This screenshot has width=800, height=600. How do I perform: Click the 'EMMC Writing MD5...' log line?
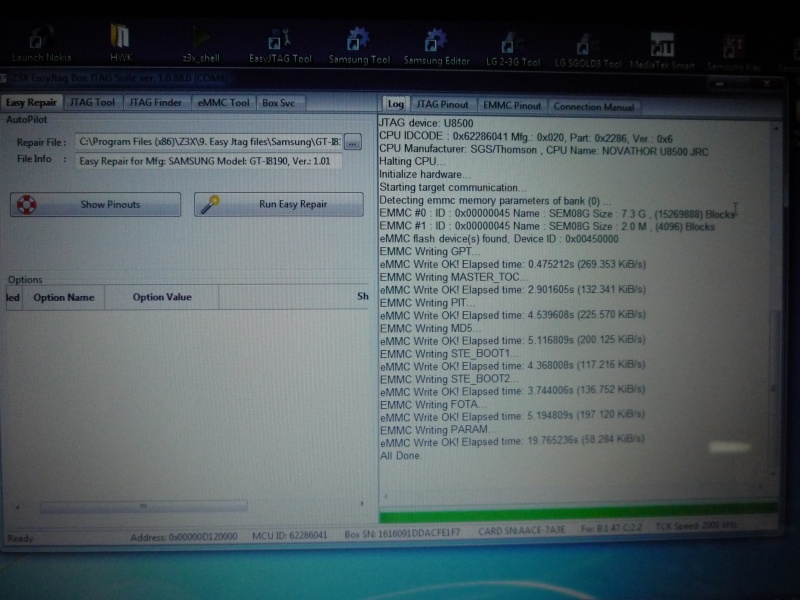[430, 328]
